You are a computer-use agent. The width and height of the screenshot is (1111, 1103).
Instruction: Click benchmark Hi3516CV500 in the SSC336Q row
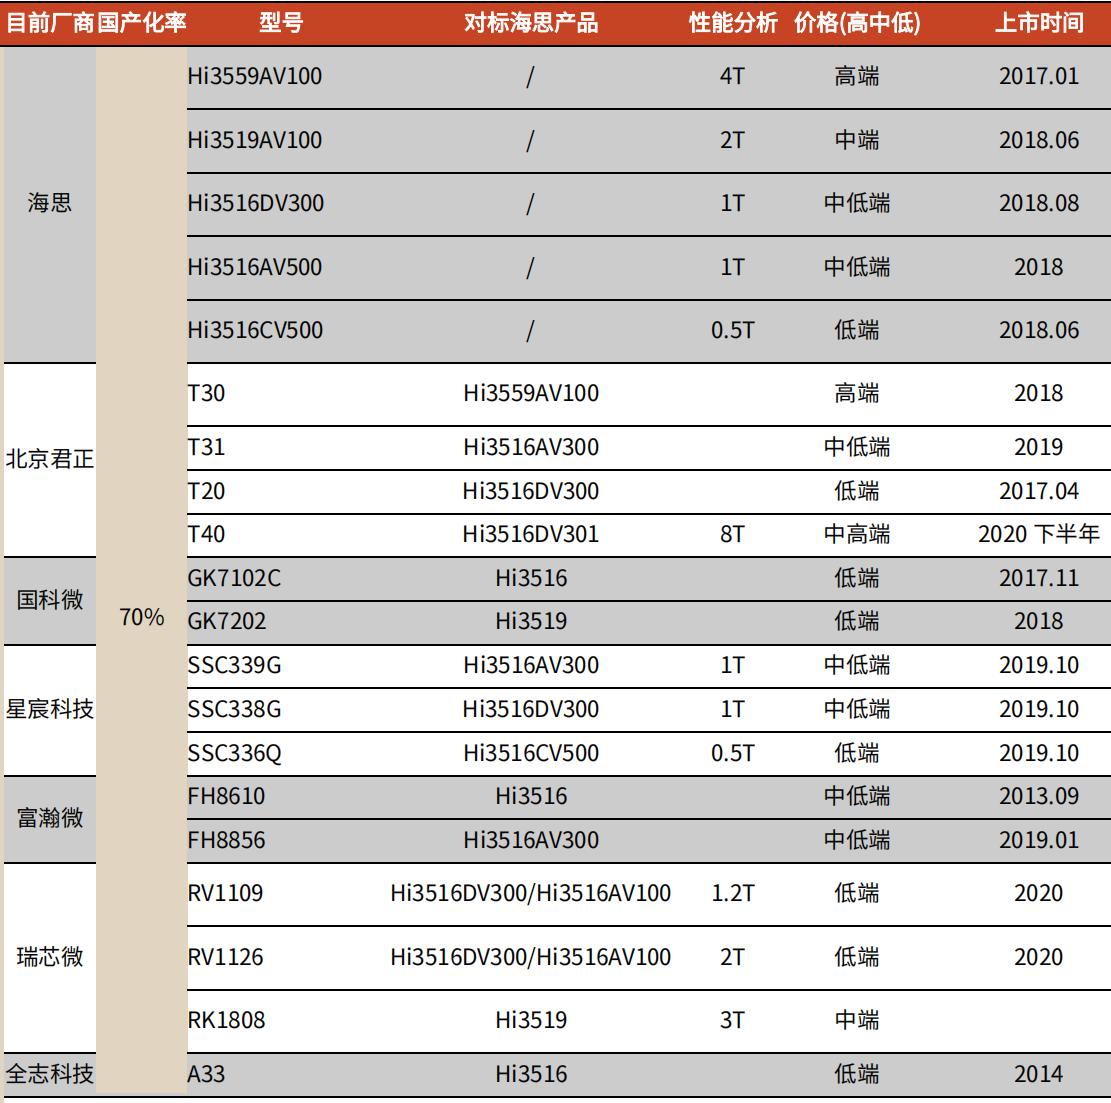coord(531,753)
